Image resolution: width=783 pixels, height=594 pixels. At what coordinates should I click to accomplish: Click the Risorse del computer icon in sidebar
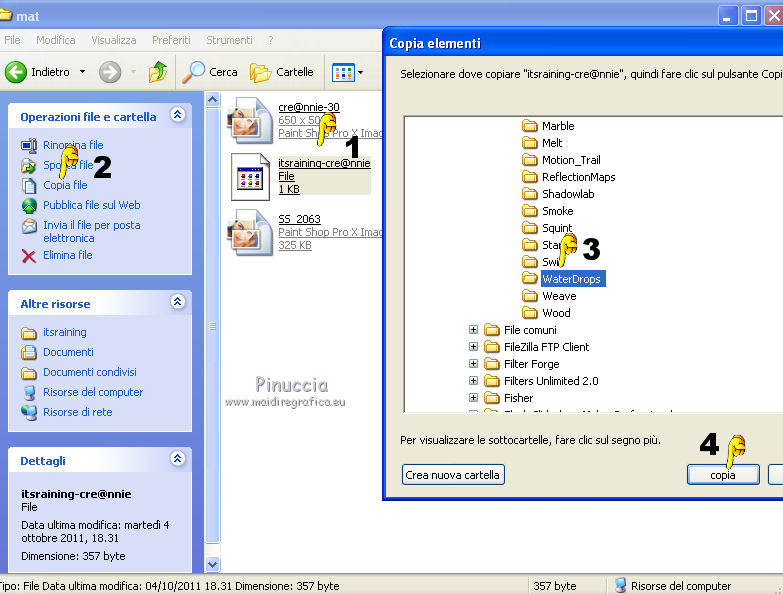(29, 392)
